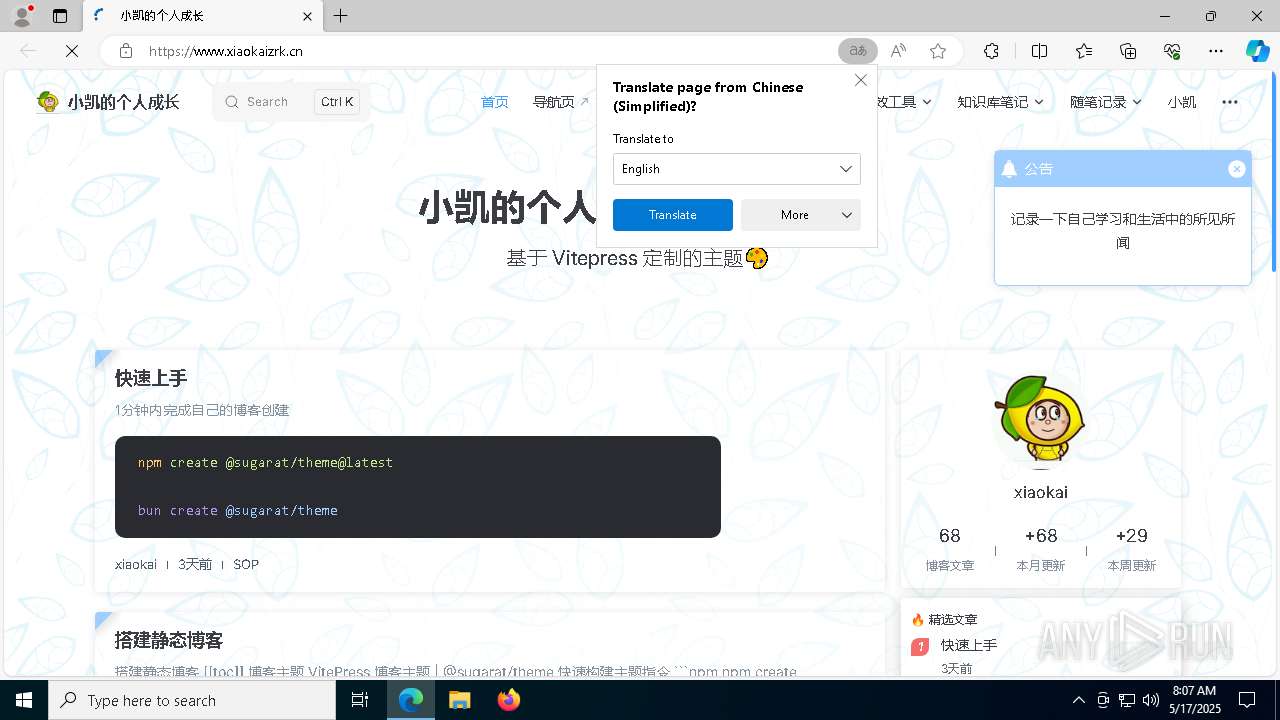Open the Favorites list icon
Screen dimensions: 1280x720
coord(1084,51)
